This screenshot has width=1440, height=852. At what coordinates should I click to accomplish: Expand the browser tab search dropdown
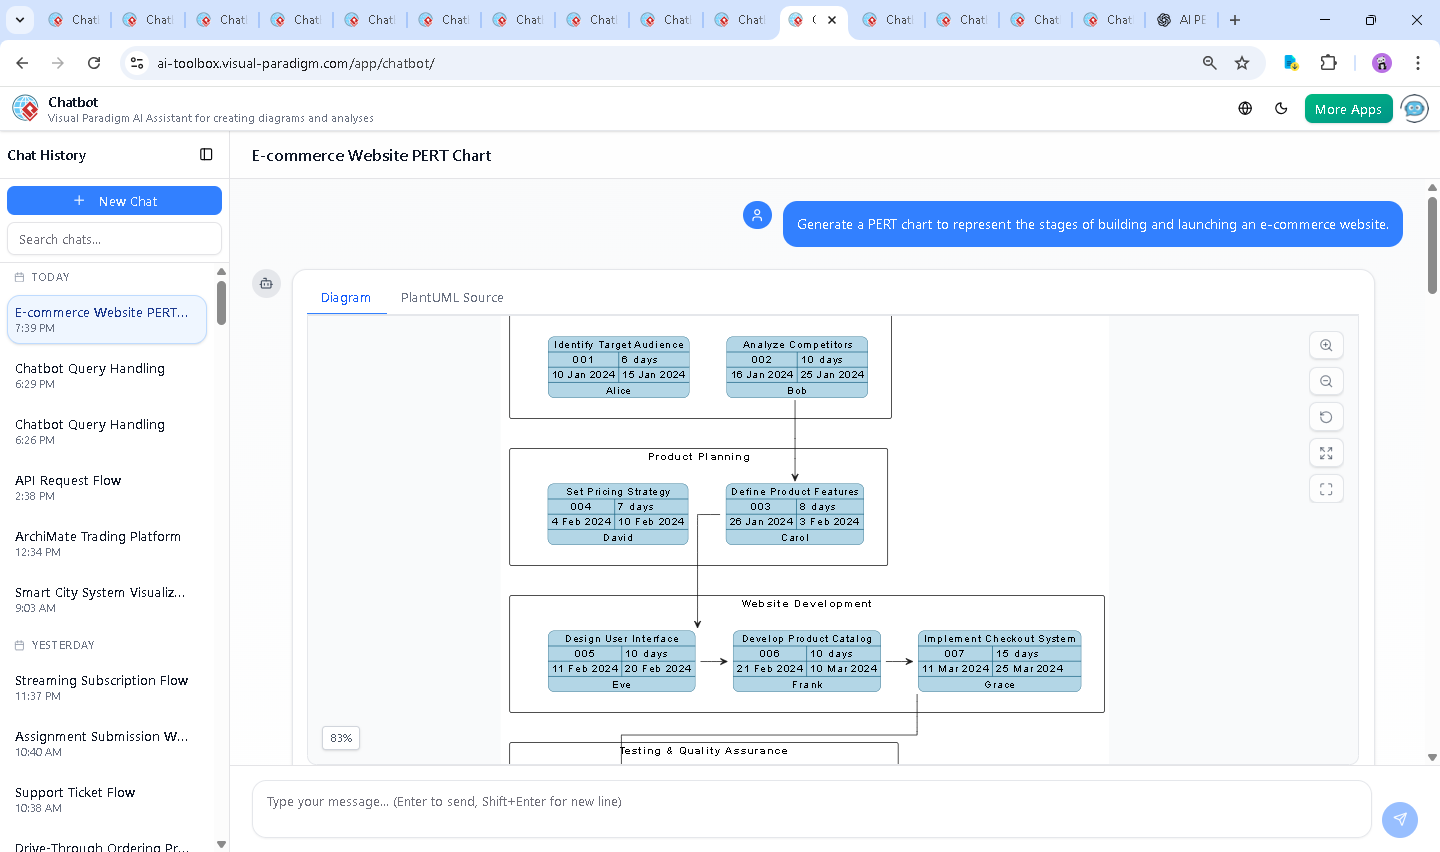tap(20, 20)
